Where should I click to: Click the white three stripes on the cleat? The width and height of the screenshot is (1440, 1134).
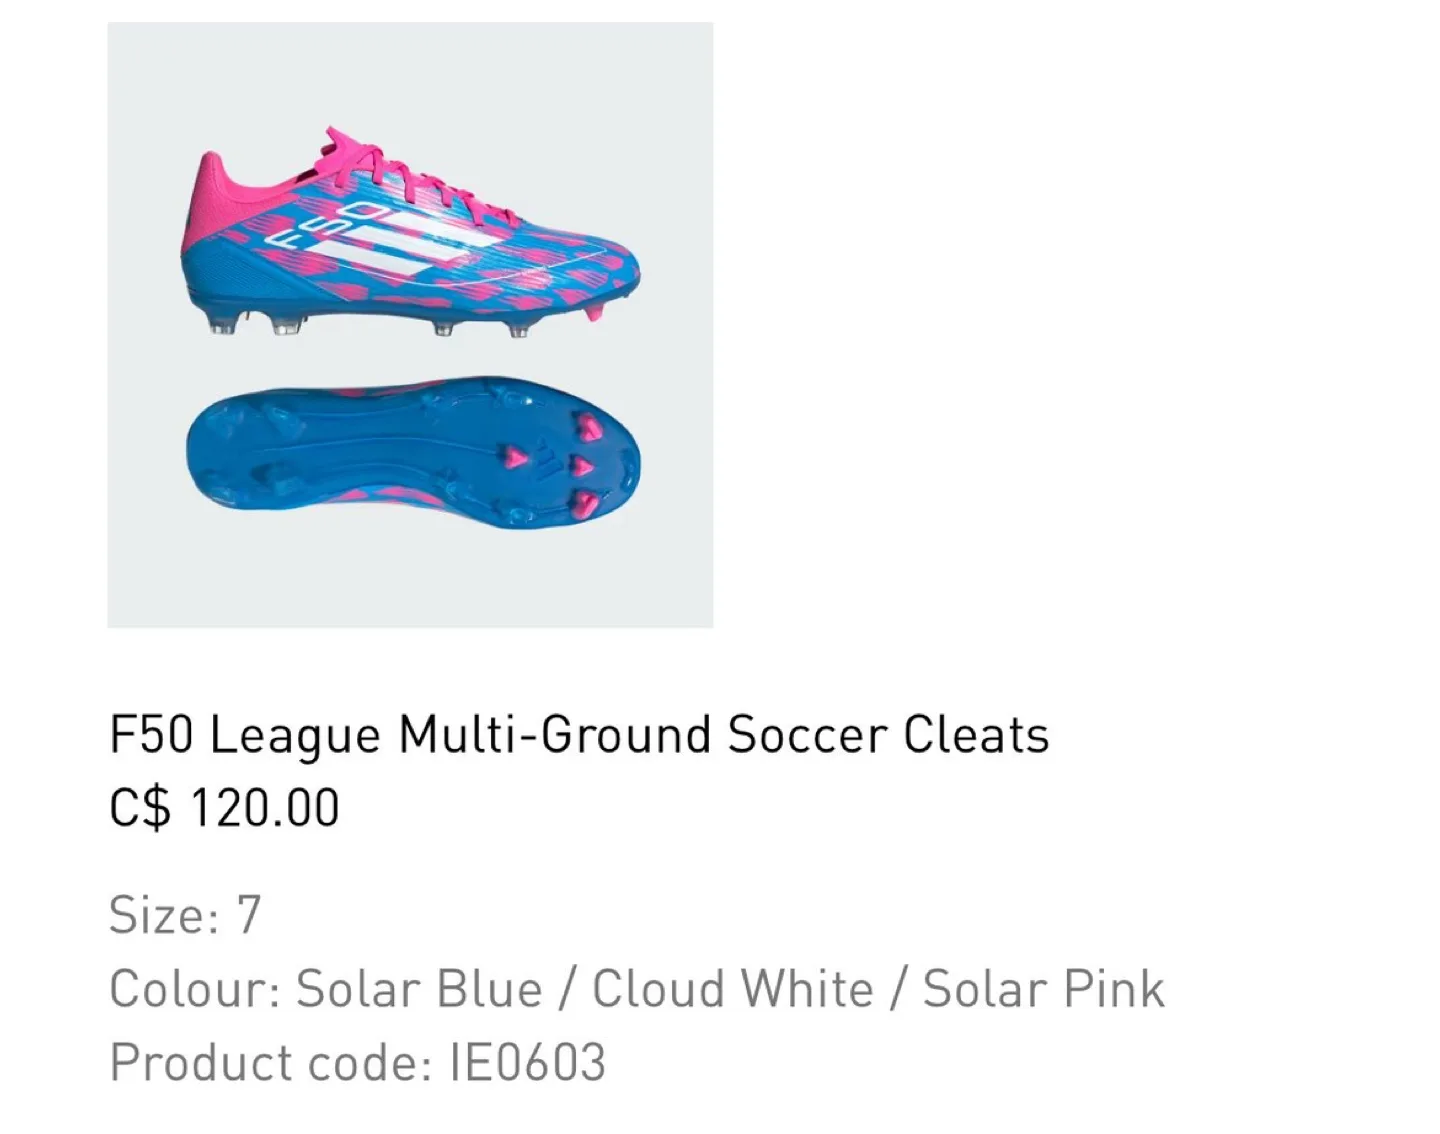coord(438,235)
